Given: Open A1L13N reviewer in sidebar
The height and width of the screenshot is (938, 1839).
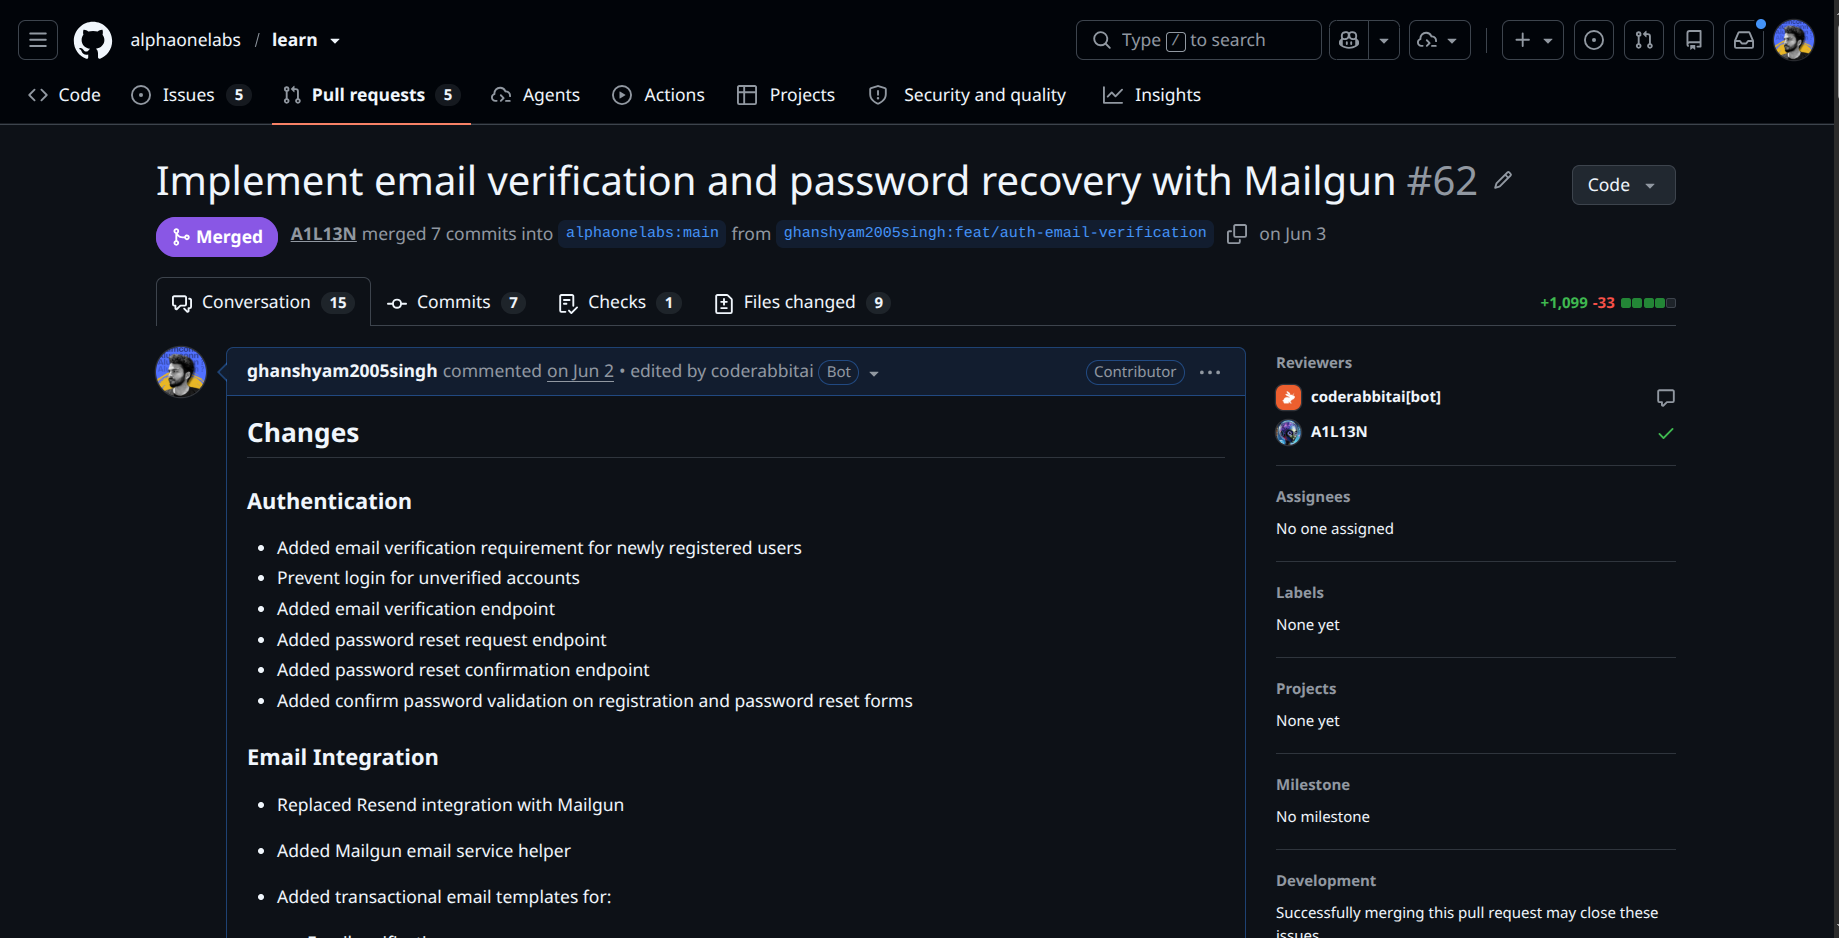Looking at the screenshot, I should [1339, 432].
